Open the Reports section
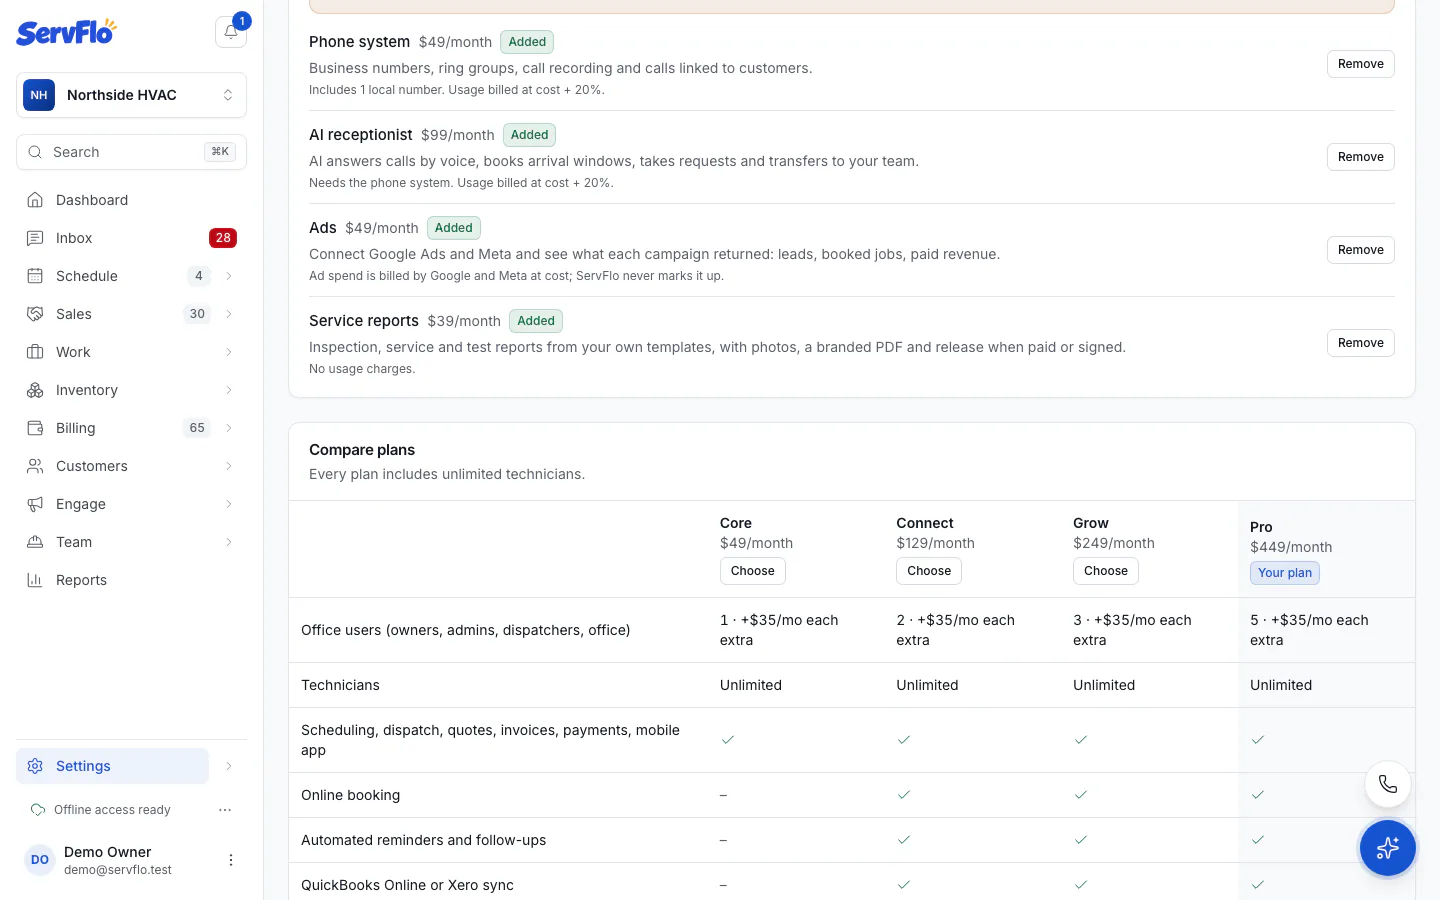The image size is (1440, 900). 131,580
